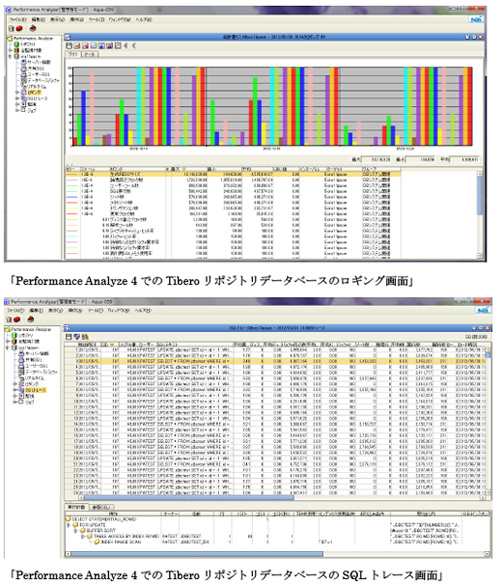Select the highlighted SQLトレース node in the SQL trace tree
Image resolution: width=502 pixels, height=584 pixels.
(x=36, y=390)
